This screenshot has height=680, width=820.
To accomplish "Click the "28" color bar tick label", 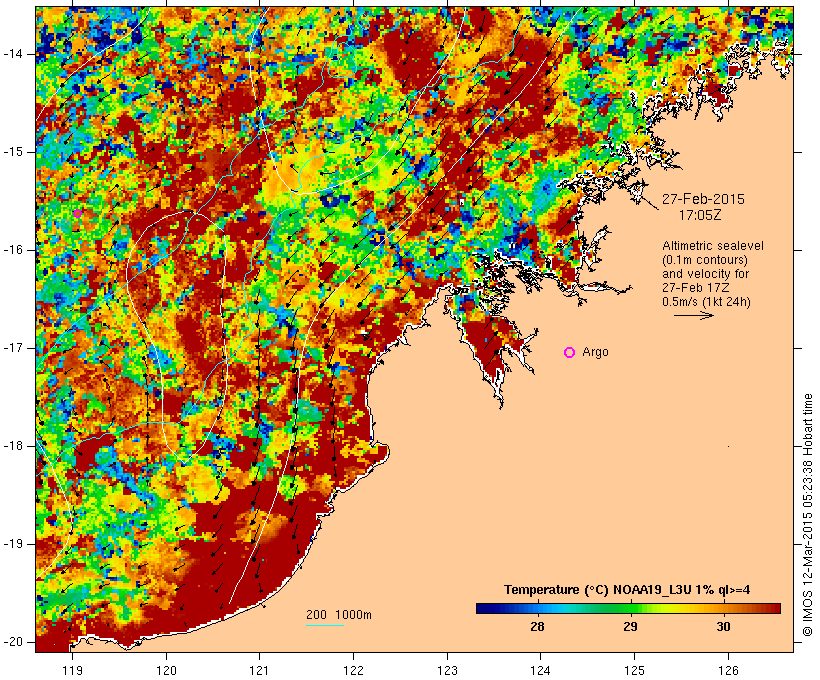I will point(537,626).
